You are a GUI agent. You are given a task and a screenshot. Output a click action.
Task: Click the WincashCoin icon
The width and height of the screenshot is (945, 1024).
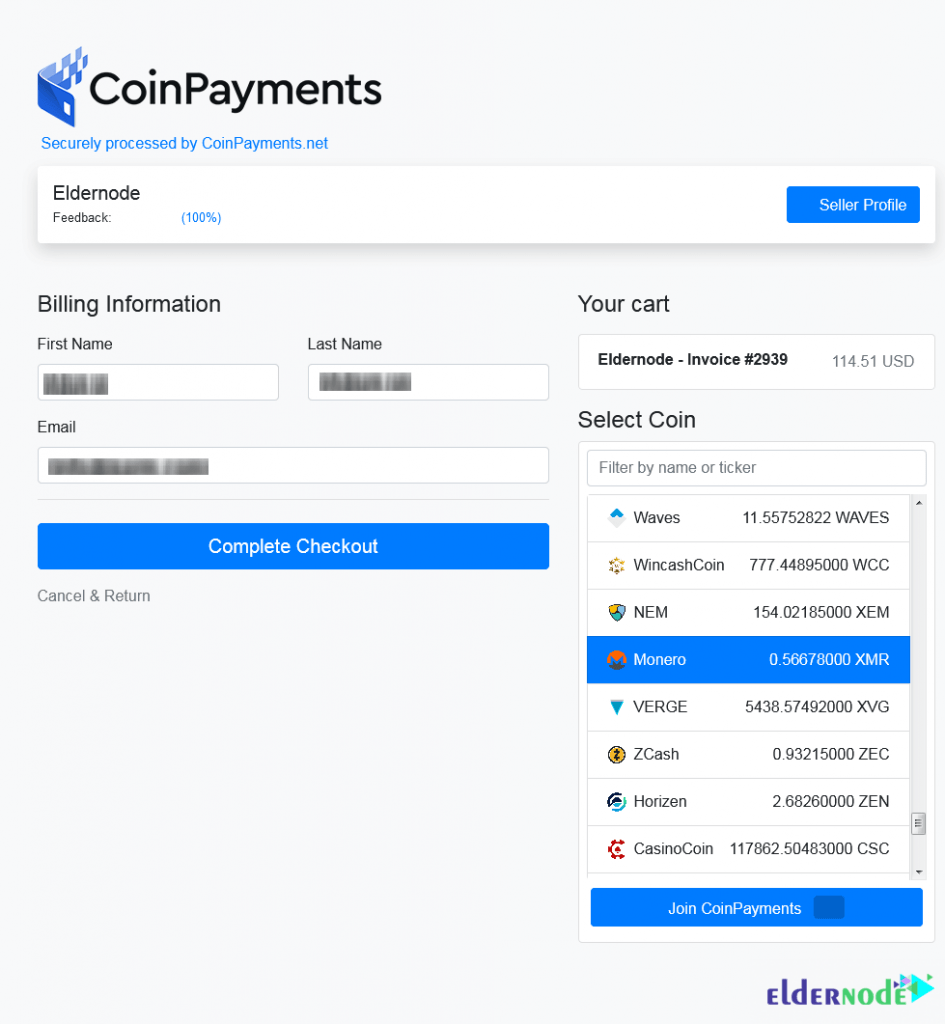pos(617,565)
